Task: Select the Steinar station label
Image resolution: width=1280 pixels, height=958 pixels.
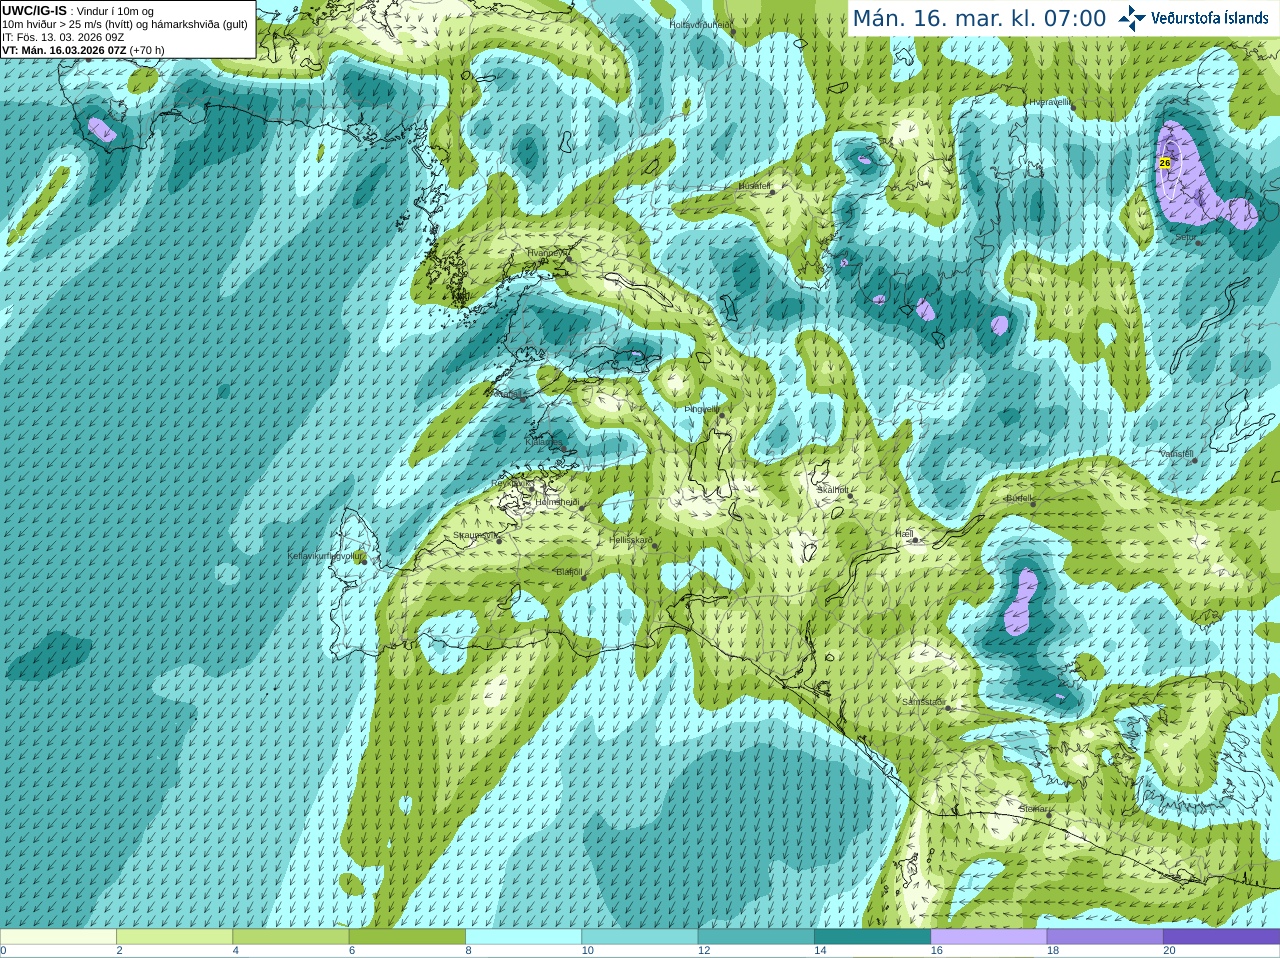Action: point(1033,809)
